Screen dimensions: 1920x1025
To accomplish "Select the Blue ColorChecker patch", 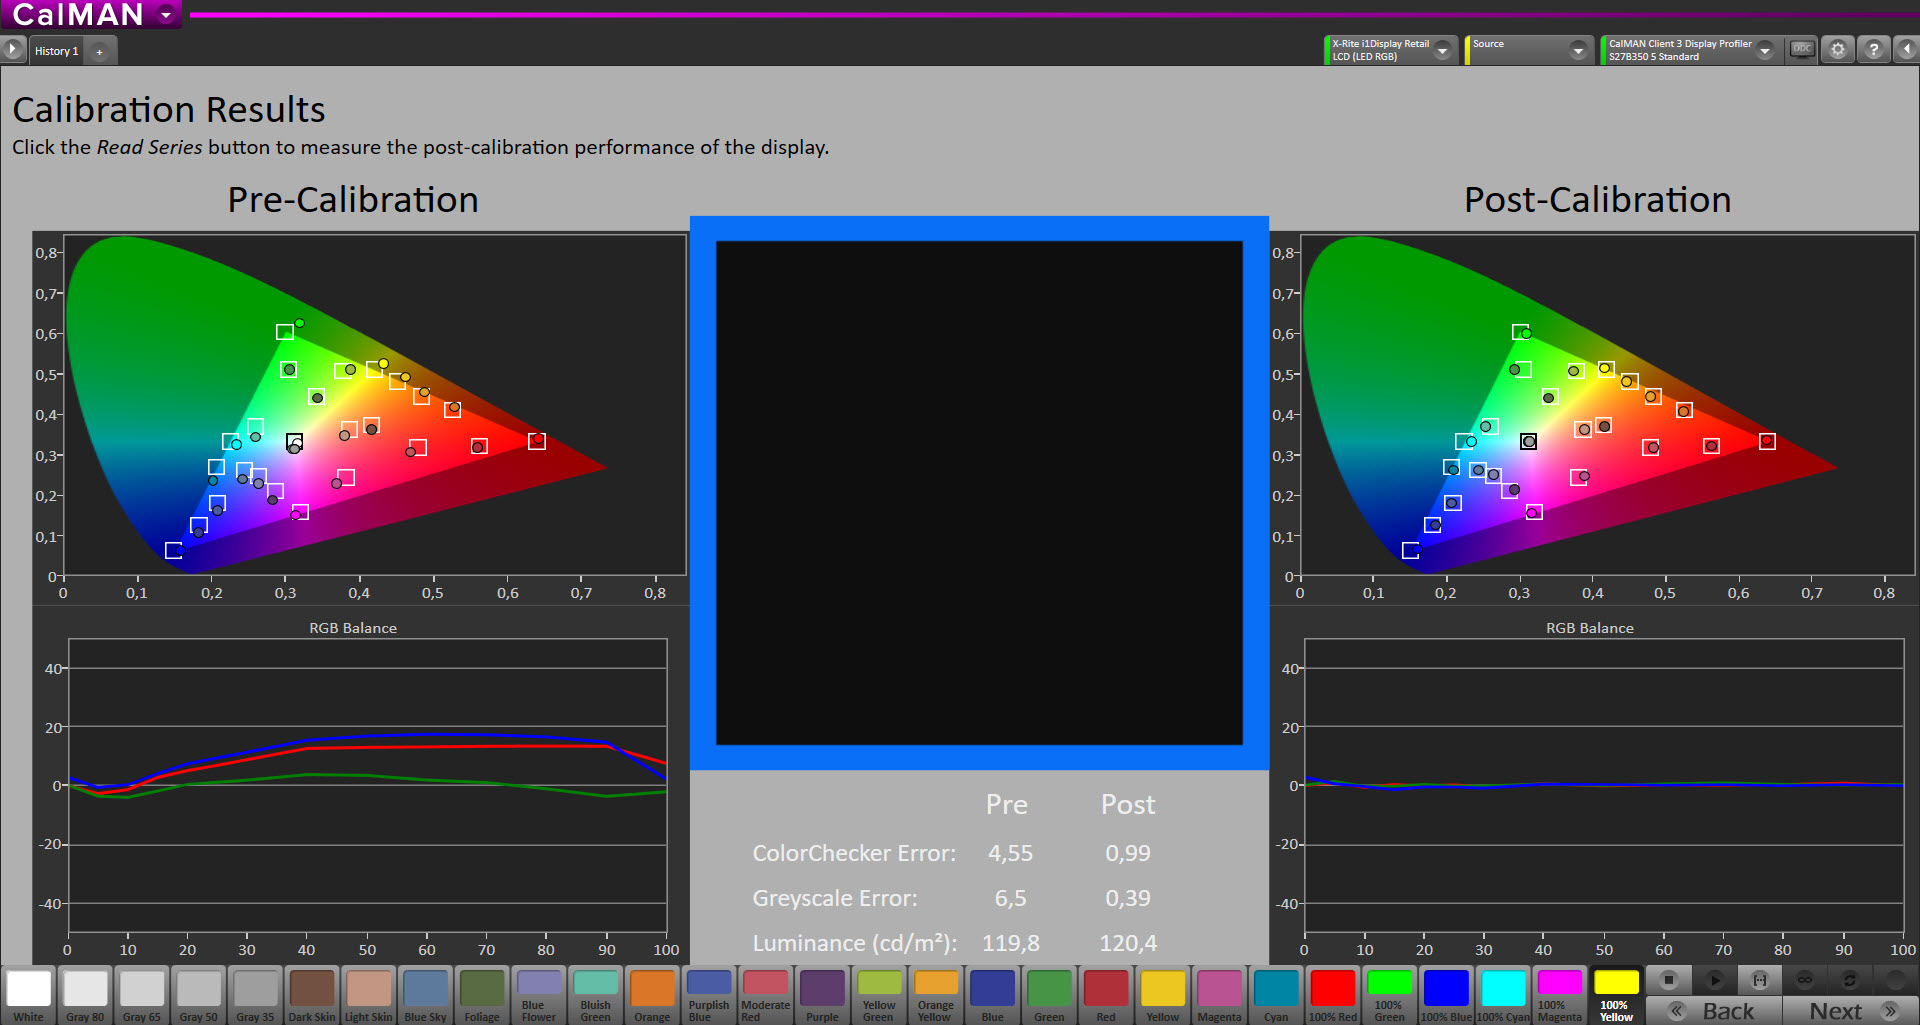I will [x=992, y=995].
